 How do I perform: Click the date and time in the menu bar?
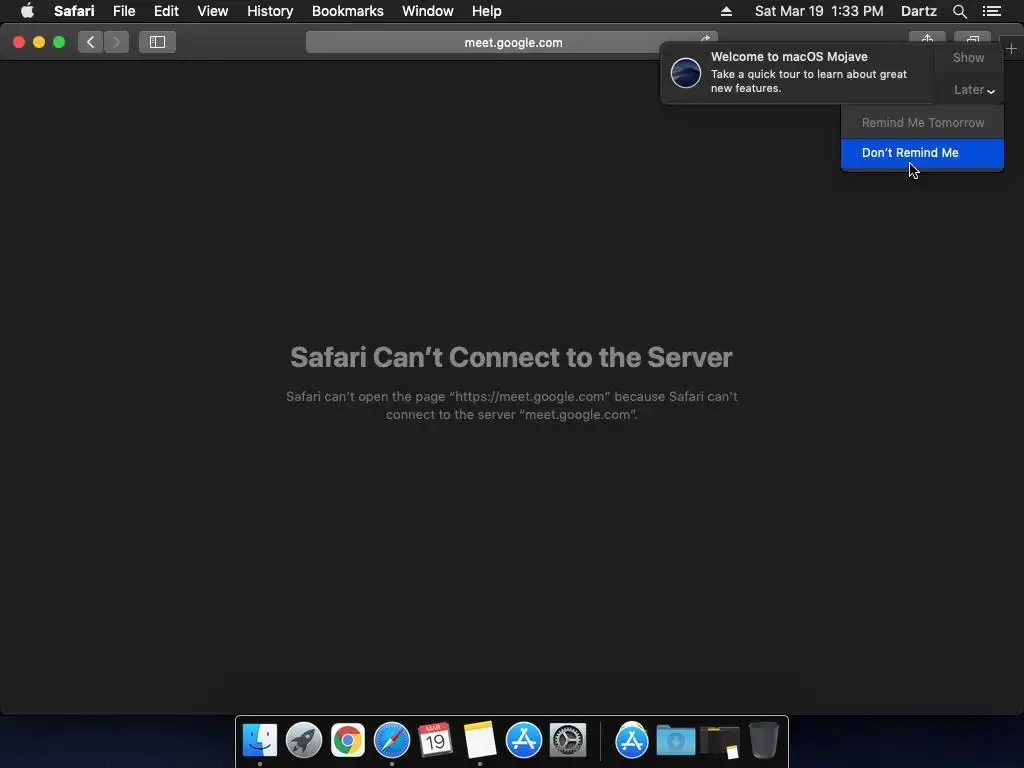(x=819, y=11)
